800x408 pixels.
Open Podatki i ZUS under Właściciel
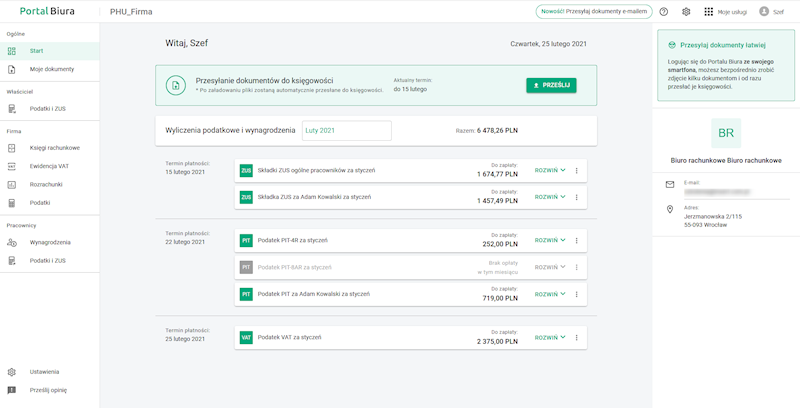pos(49,109)
